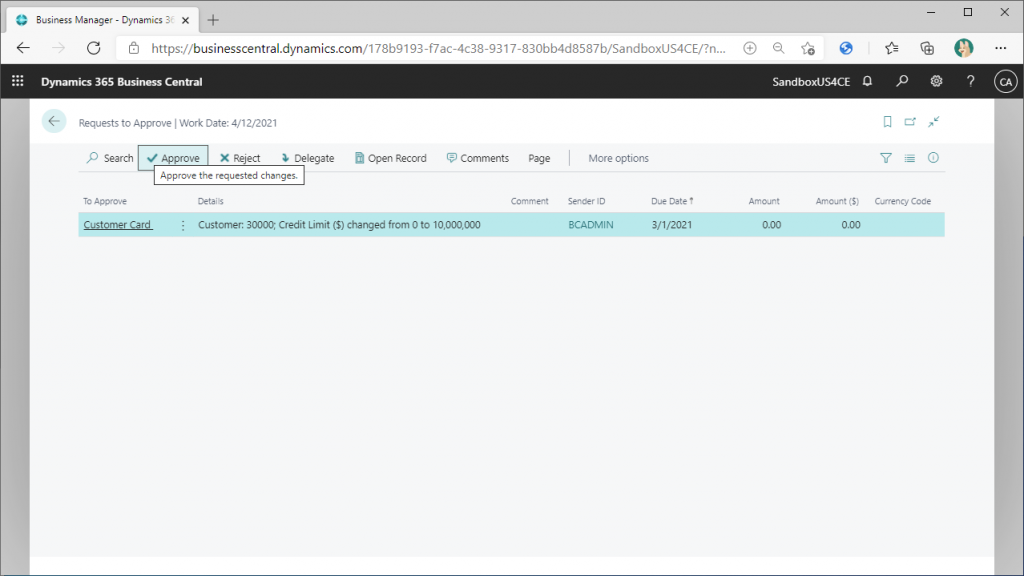Image resolution: width=1024 pixels, height=576 pixels.
Task: Click the Amount ($) column header
Action: click(x=837, y=201)
